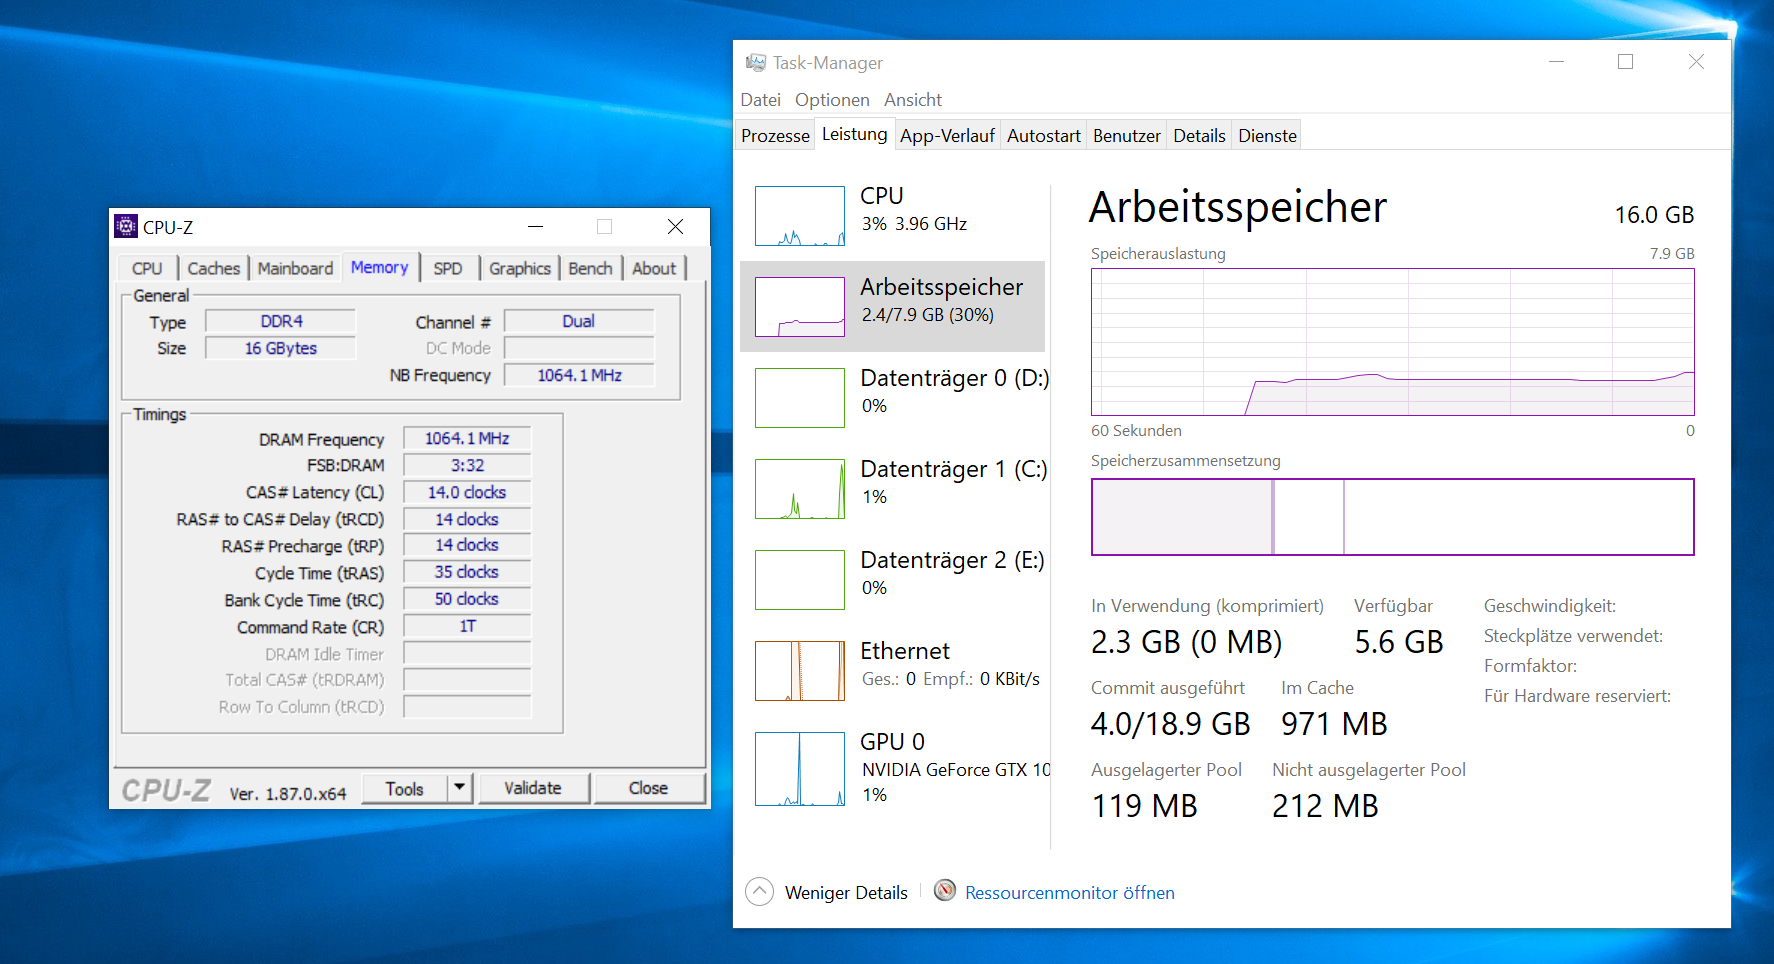Click the CPU-Z app icon in title bar
This screenshot has height=964, width=1774.
point(126,226)
